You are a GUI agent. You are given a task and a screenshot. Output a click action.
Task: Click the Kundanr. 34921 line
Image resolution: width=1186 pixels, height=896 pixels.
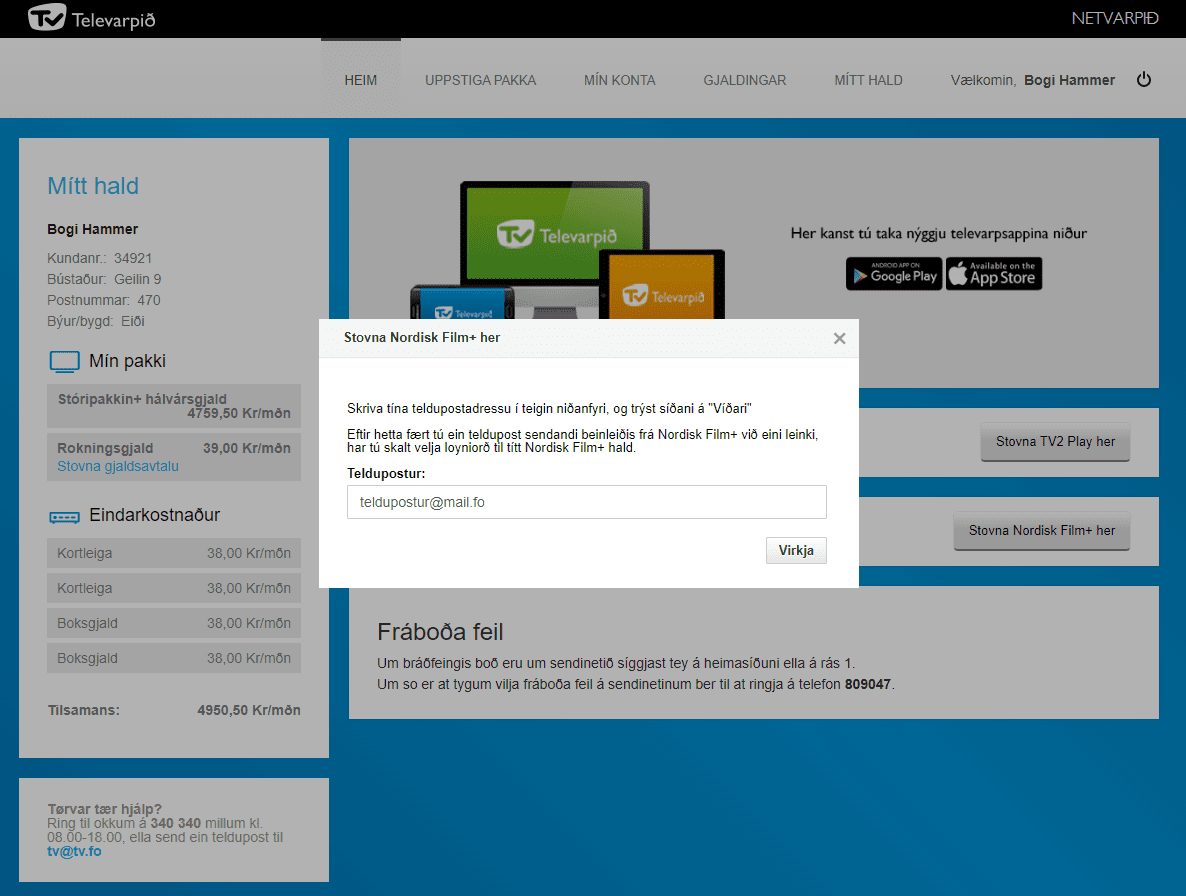click(99, 259)
